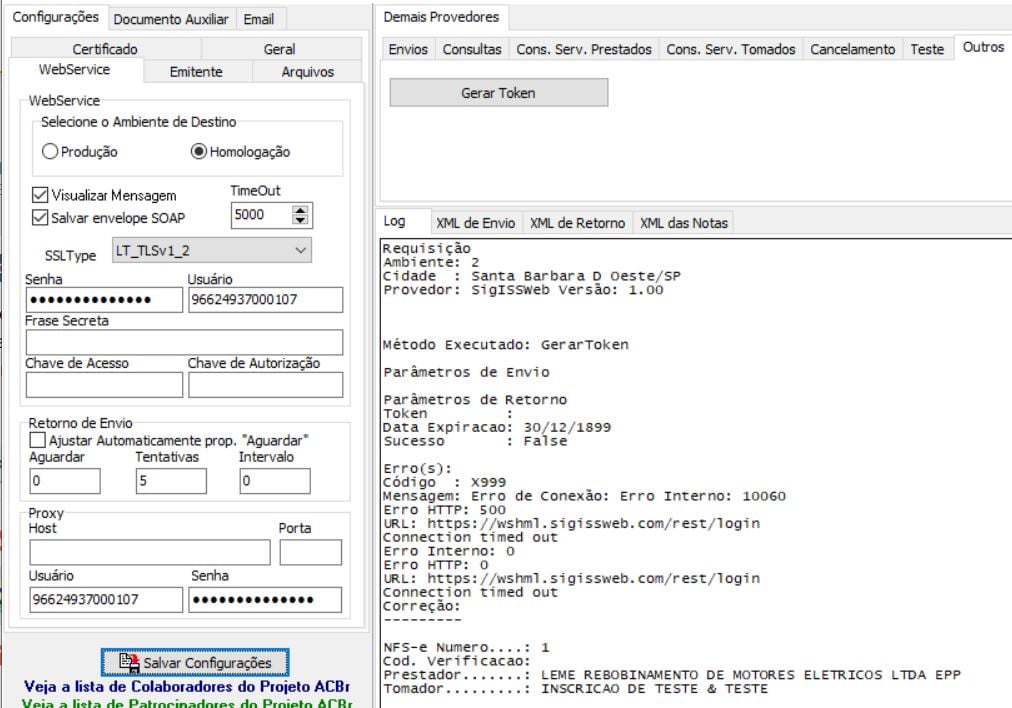The width and height of the screenshot is (1012, 708).
Task: Click the 'Tomador' INSCRICAO DE TESTE line
Action: coord(575,689)
